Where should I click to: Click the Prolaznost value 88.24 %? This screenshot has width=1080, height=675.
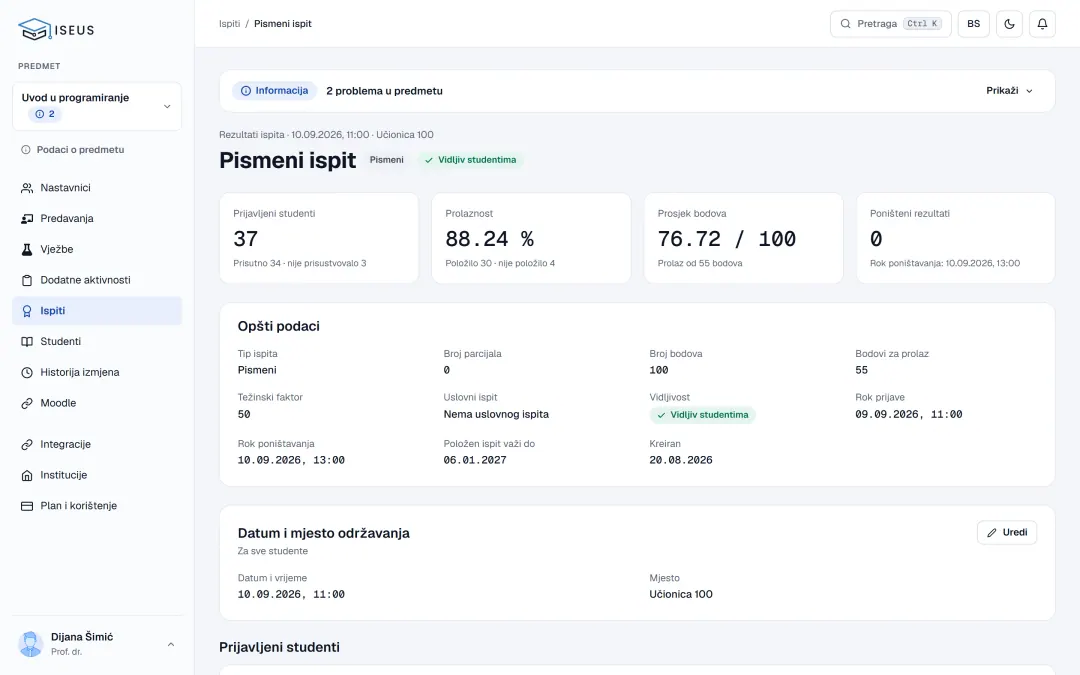pyautogui.click(x=490, y=239)
